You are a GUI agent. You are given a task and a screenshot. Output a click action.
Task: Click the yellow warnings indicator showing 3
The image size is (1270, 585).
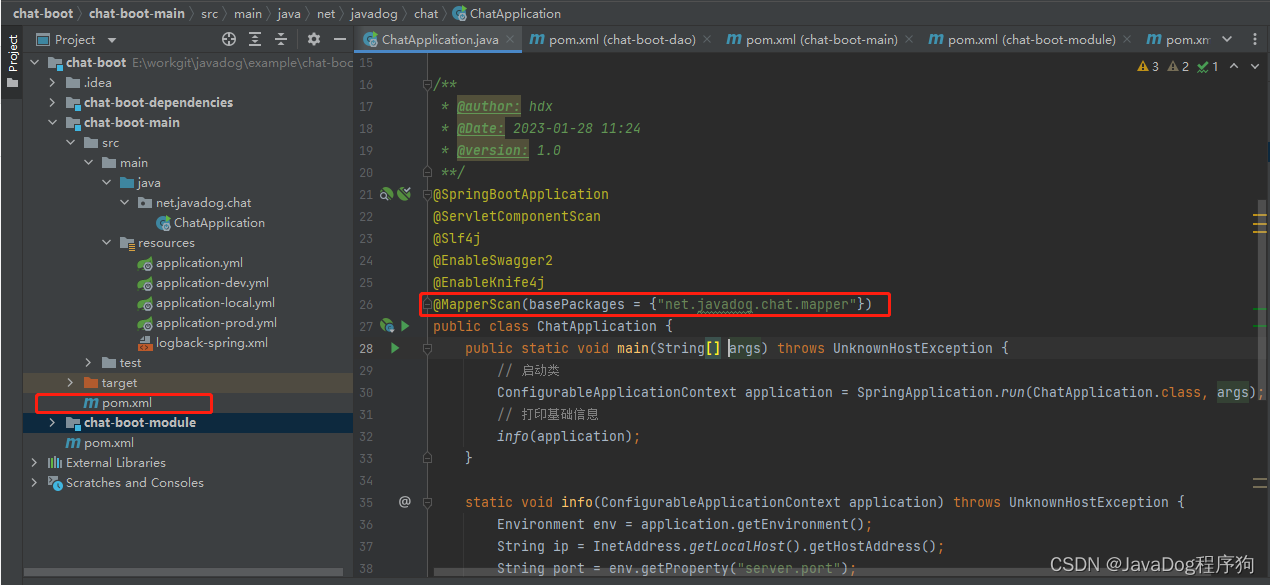(1148, 66)
